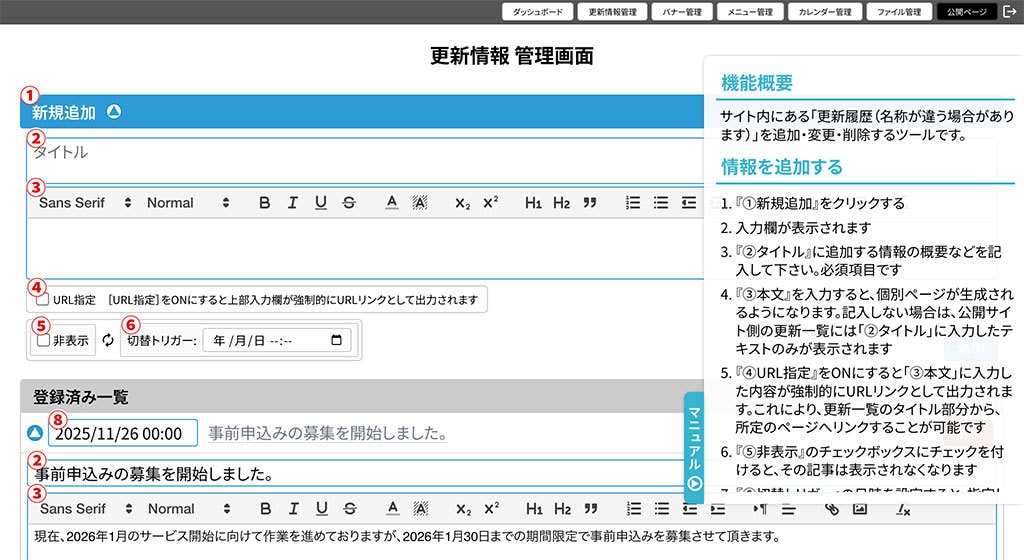Image resolution: width=1024 pixels, height=560 pixels.
Task: Click the 機能概要 heading in manual panel
Action: pos(757,83)
